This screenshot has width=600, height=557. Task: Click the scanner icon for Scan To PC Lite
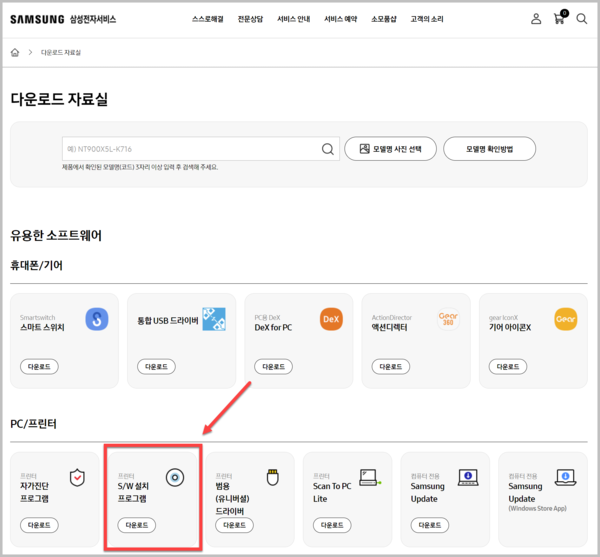370,478
